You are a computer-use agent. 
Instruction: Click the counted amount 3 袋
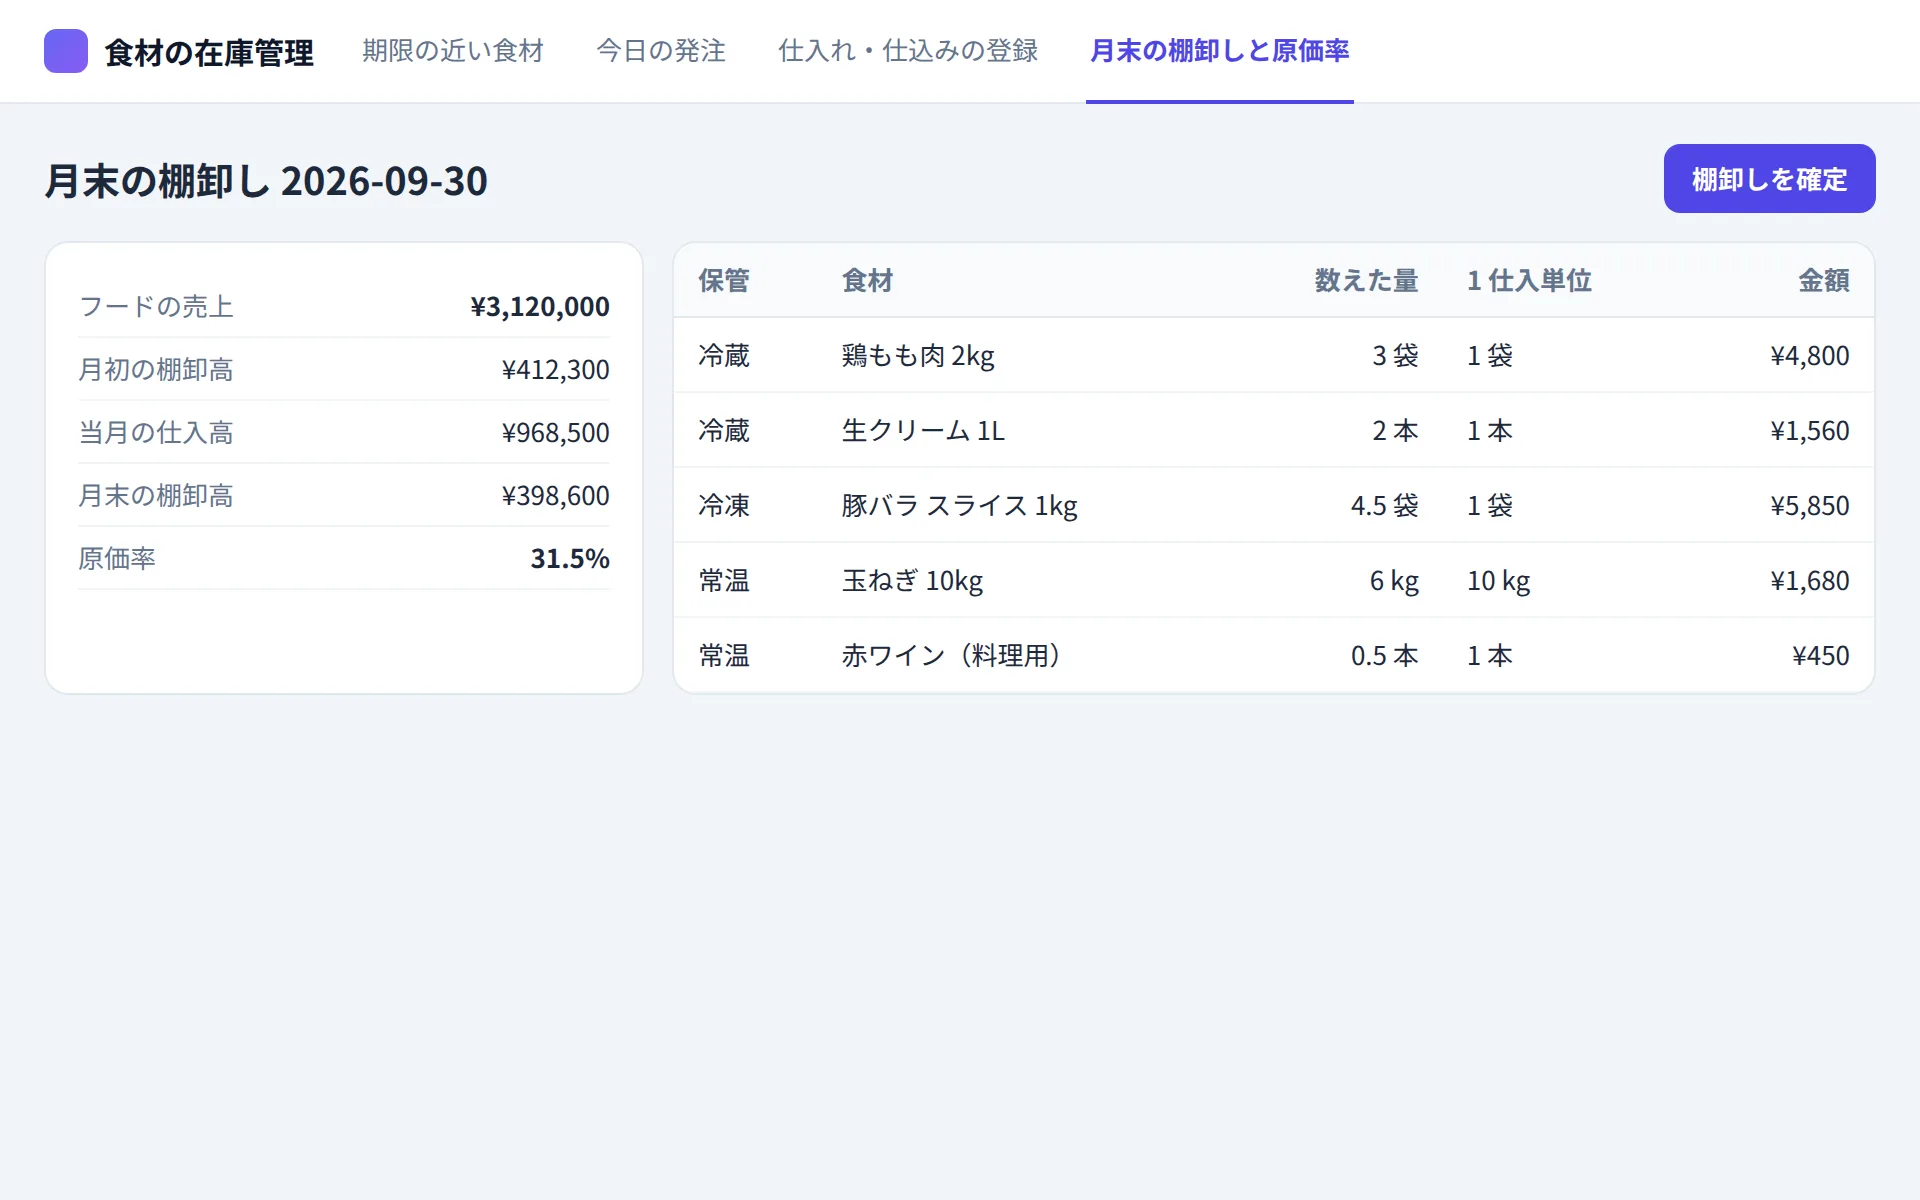pos(1395,356)
